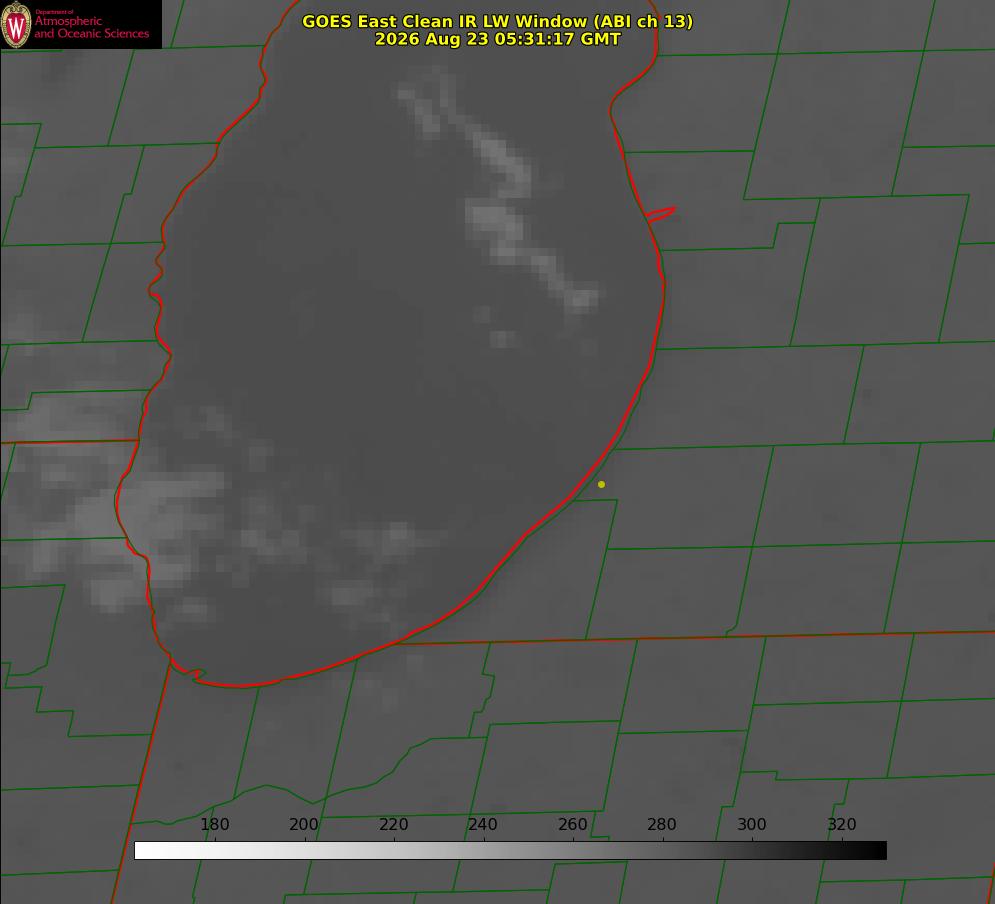995x904 pixels.
Task: Select the 180 colorbar label
Action: click(214, 824)
